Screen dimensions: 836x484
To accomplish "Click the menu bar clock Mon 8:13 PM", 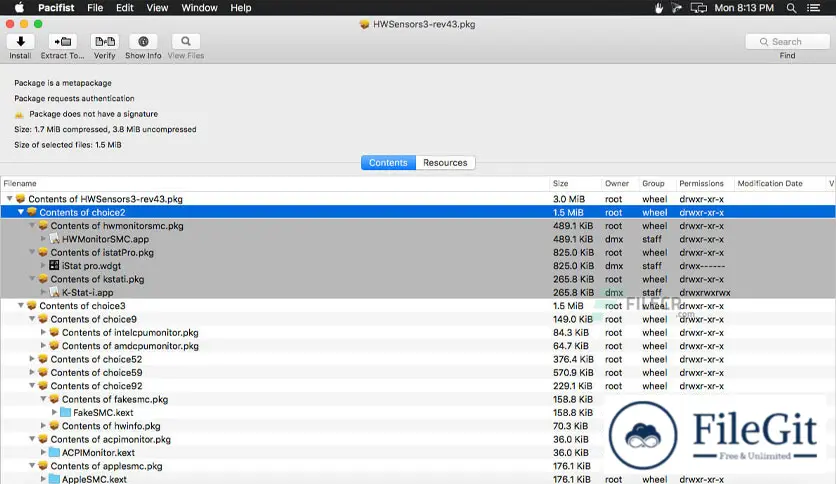I will coord(744,8).
